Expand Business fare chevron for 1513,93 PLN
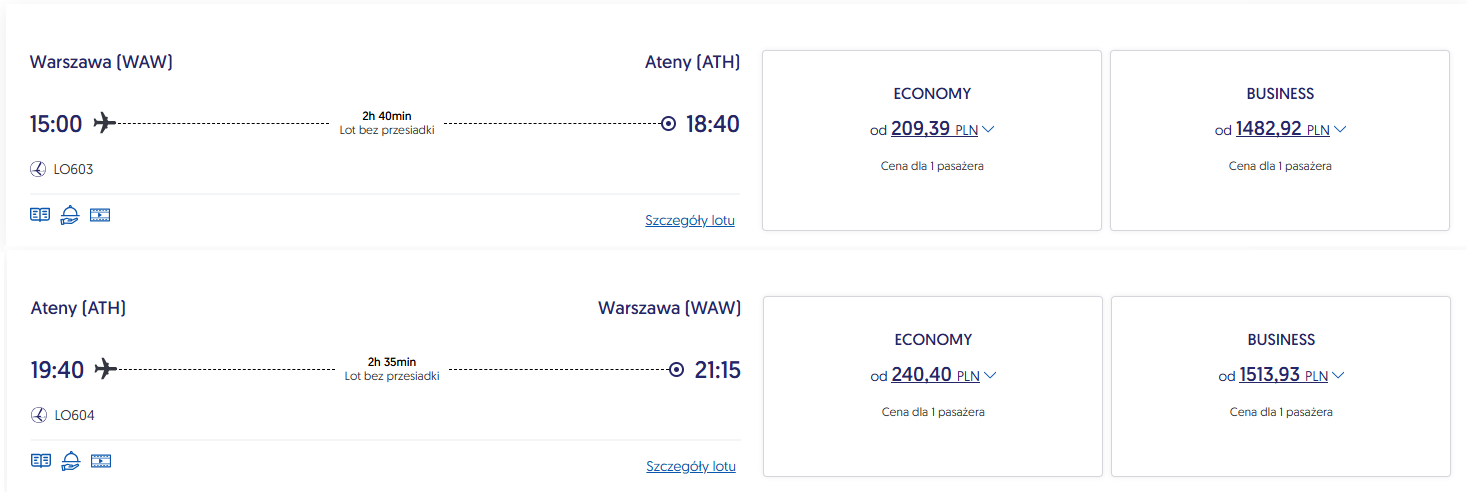The height and width of the screenshot is (492, 1467). click(x=1338, y=375)
